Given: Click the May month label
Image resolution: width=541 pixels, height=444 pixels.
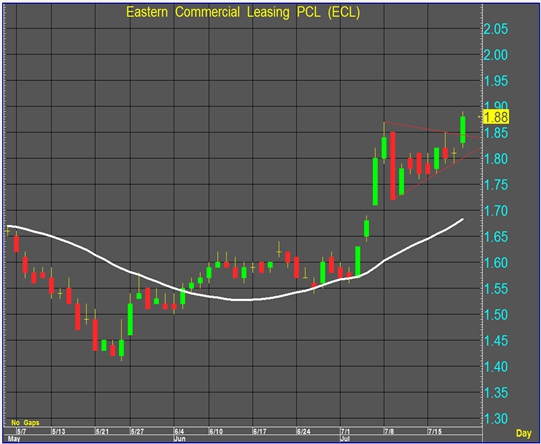Looking at the screenshot, I should pos(14,439).
